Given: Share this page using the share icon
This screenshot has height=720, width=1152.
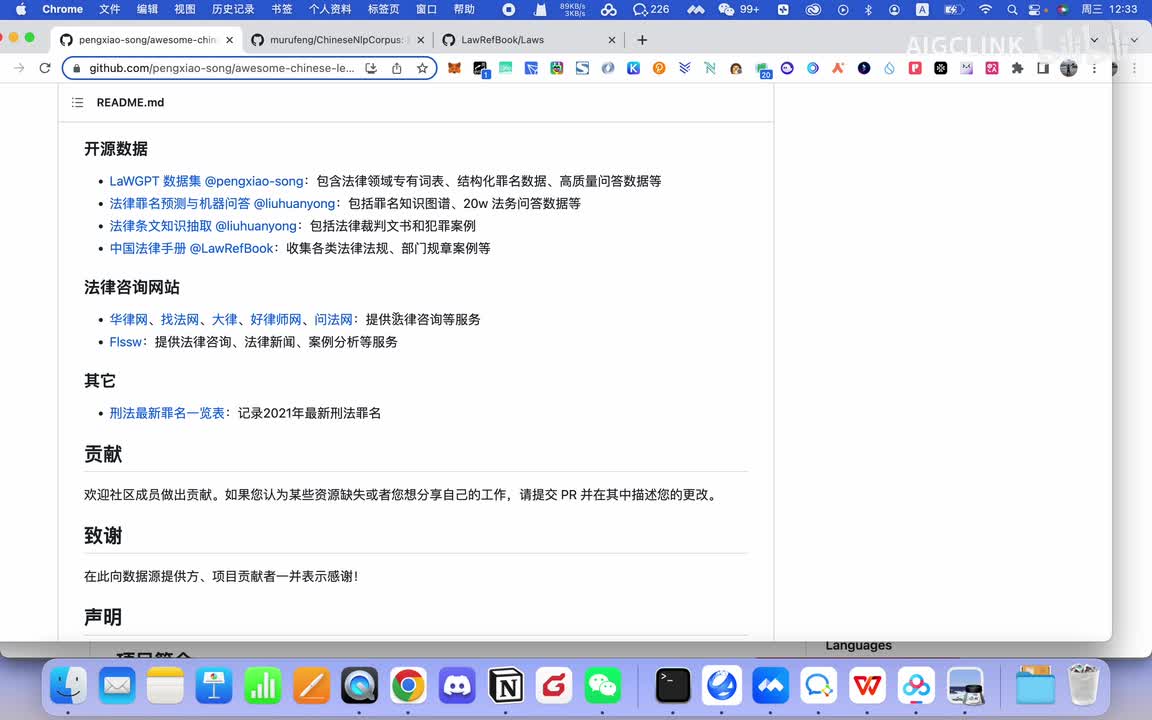Looking at the screenshot, I should (397, 68).
